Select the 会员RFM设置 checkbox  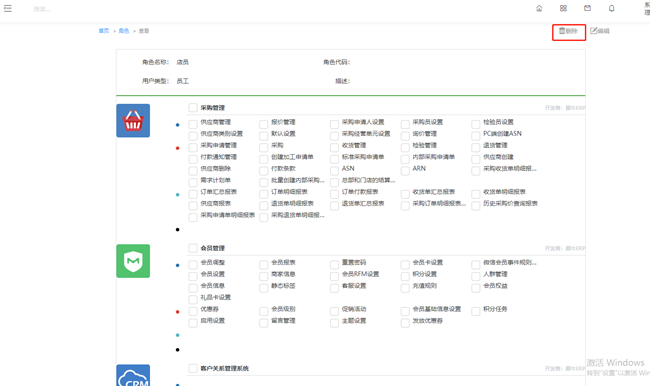pyautogui.click(x=335, y=276)
